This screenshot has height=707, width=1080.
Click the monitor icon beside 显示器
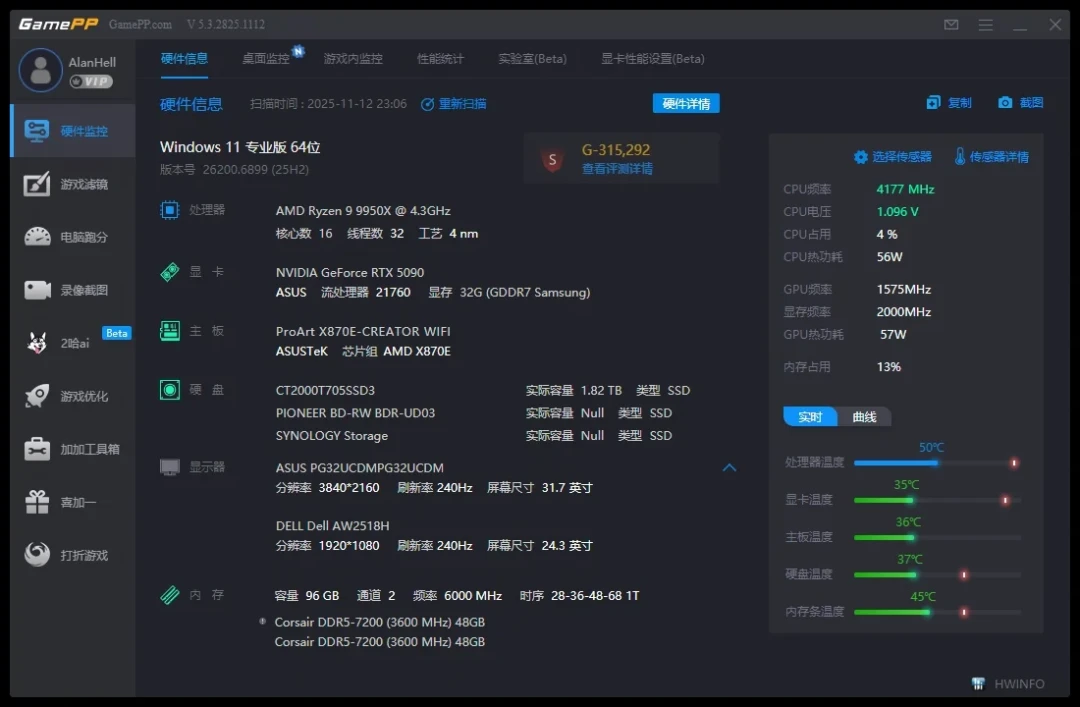[169, 467]
